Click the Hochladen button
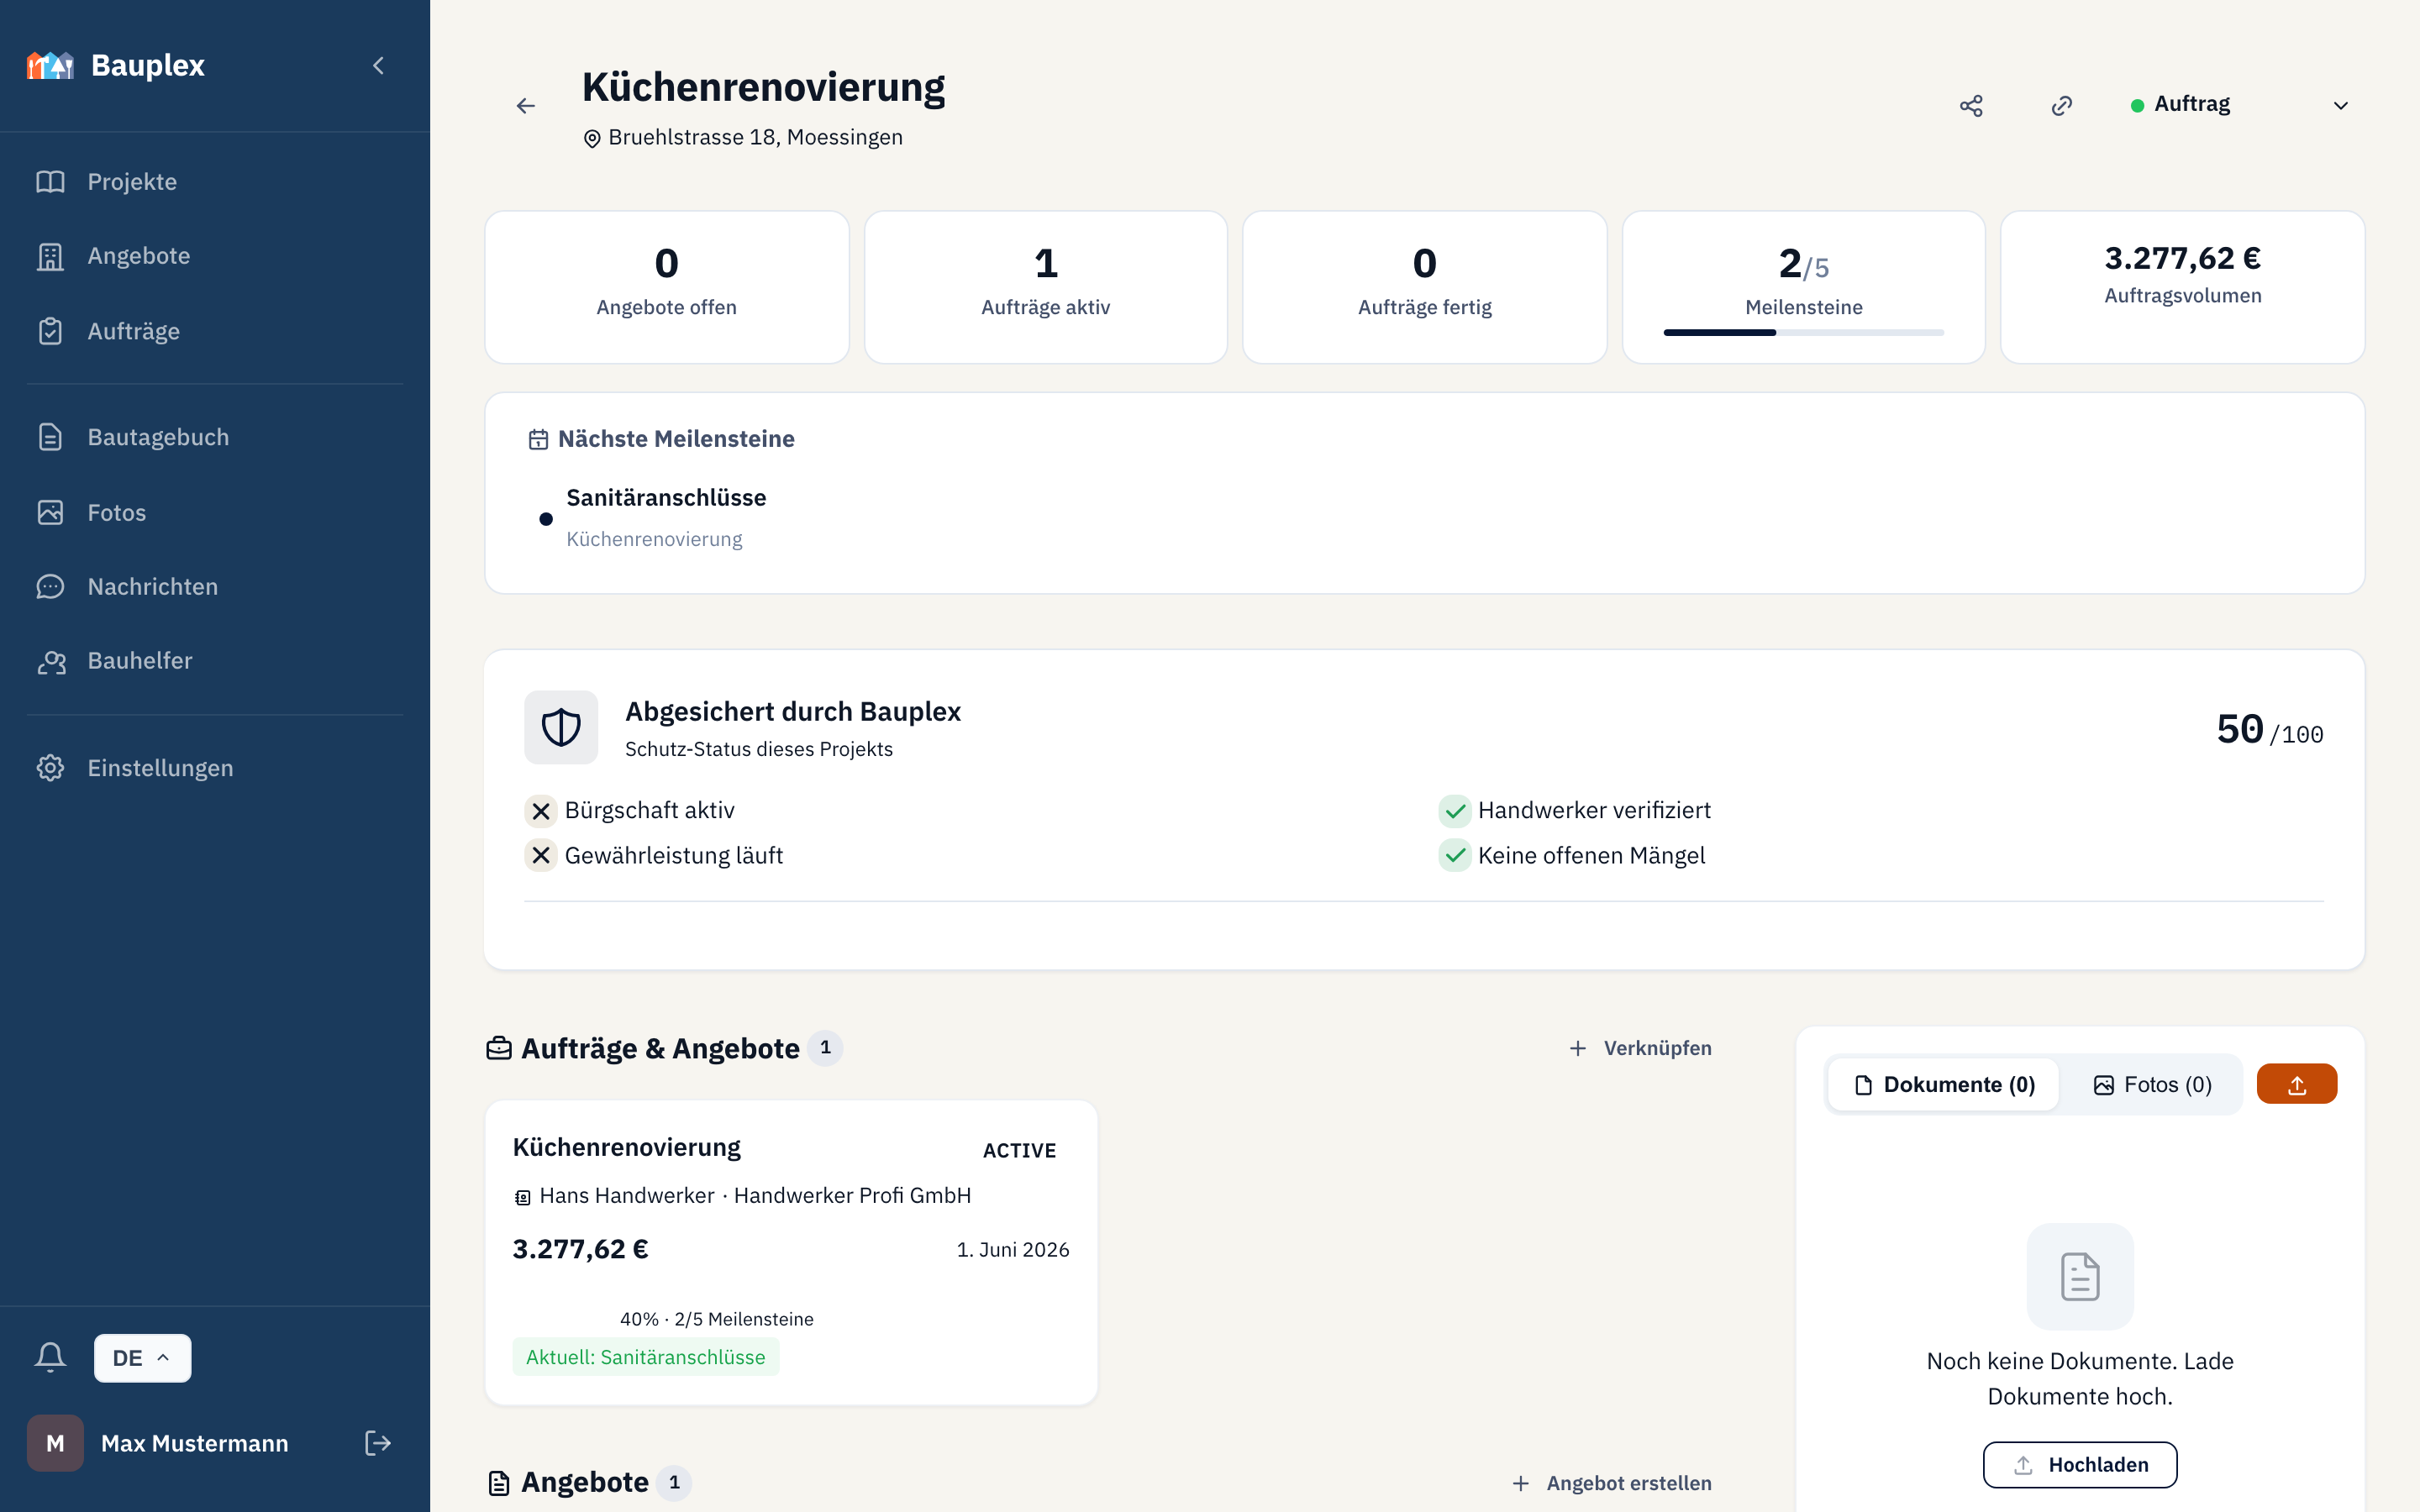This screenshot has width=2420, height=1512. tap(2080, 1465)
